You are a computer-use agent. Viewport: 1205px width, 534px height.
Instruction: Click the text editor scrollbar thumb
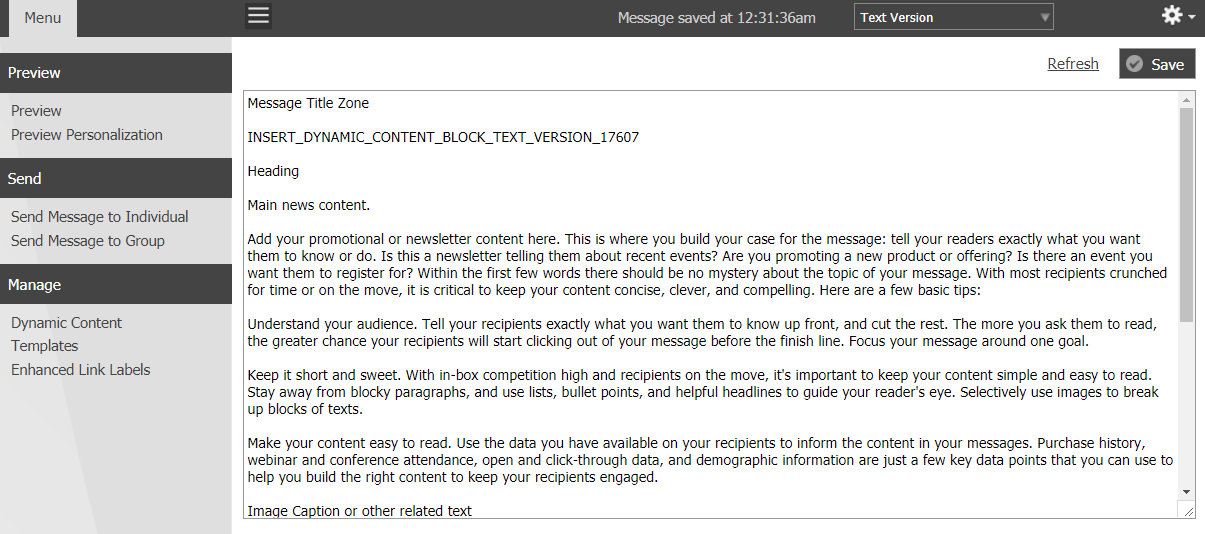click(x=1187, y=215)
